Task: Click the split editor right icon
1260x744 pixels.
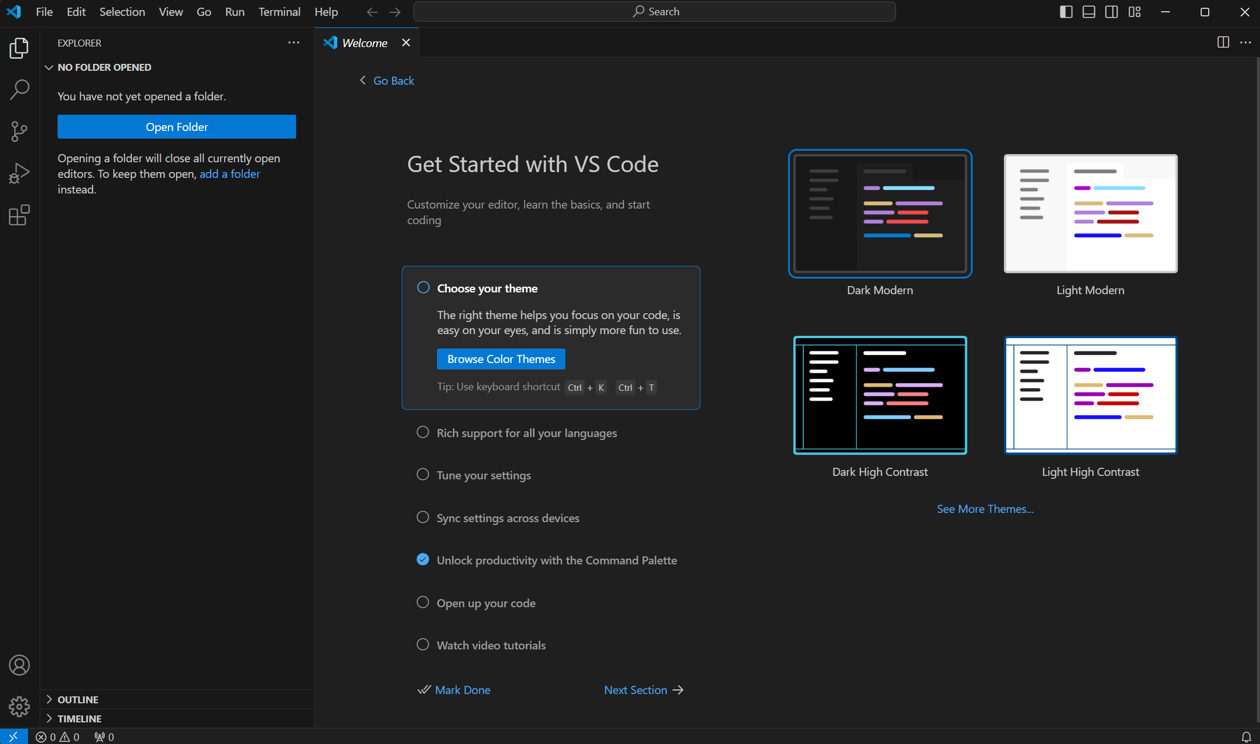Action: [x=1222, y=43]
